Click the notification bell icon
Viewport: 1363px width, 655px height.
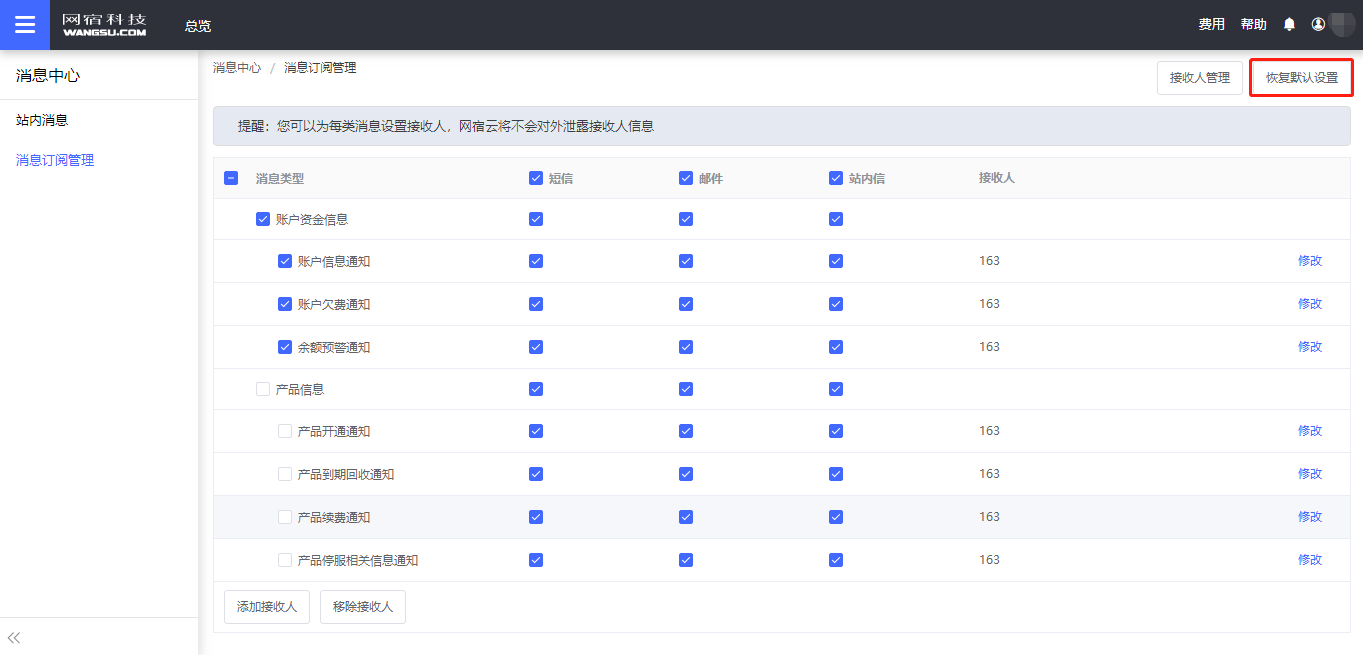click(1289, 25)
